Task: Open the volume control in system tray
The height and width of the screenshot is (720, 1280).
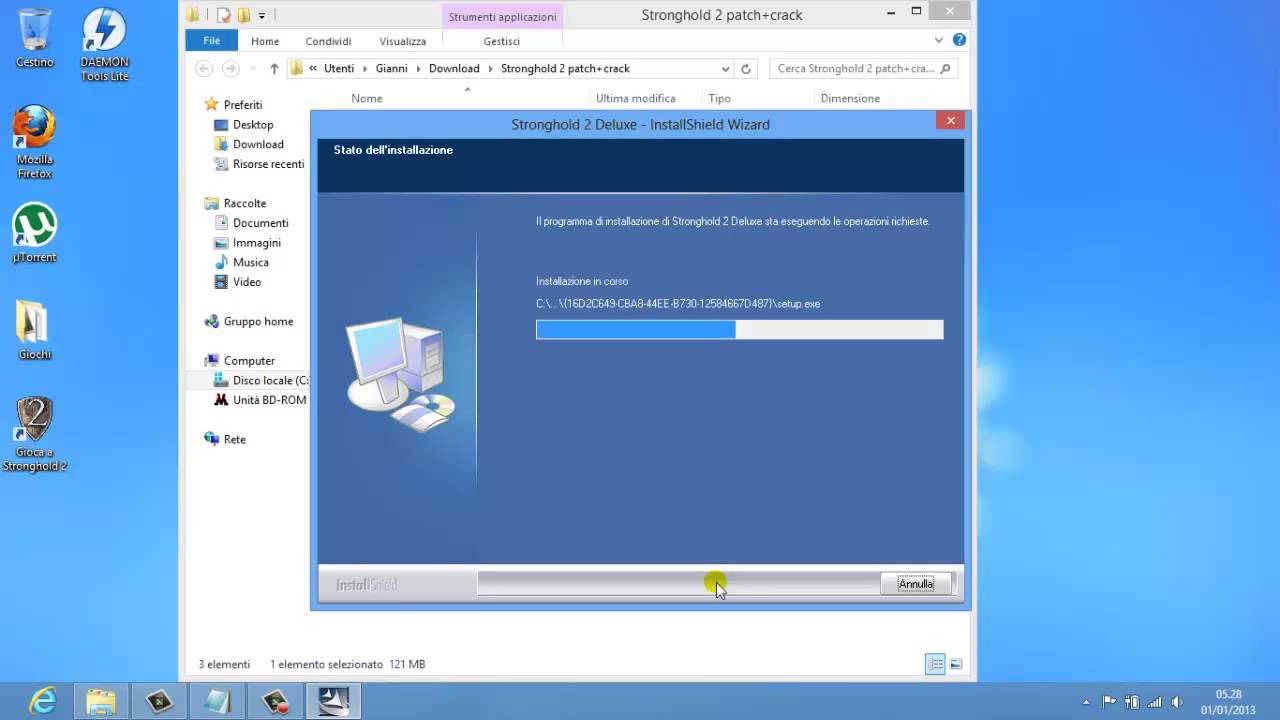Action: [1178, 702]
